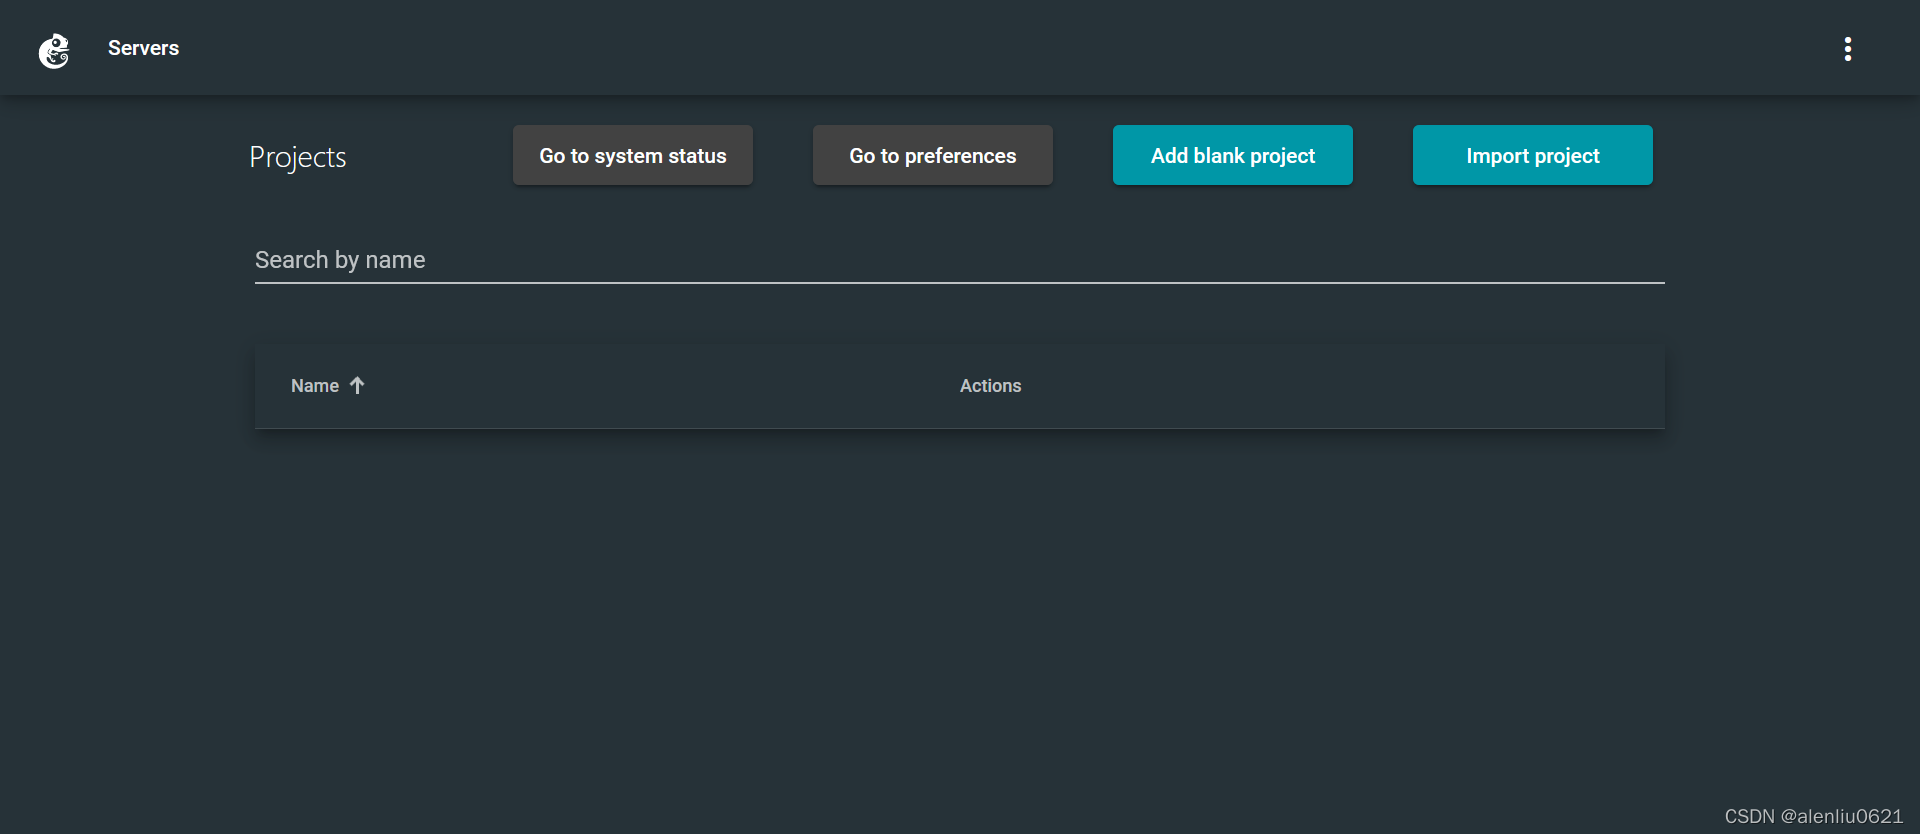The width and height of the screenshot is (1920, 834).
Task: Click Go to system status button
Action: click(x=633, y=155)
